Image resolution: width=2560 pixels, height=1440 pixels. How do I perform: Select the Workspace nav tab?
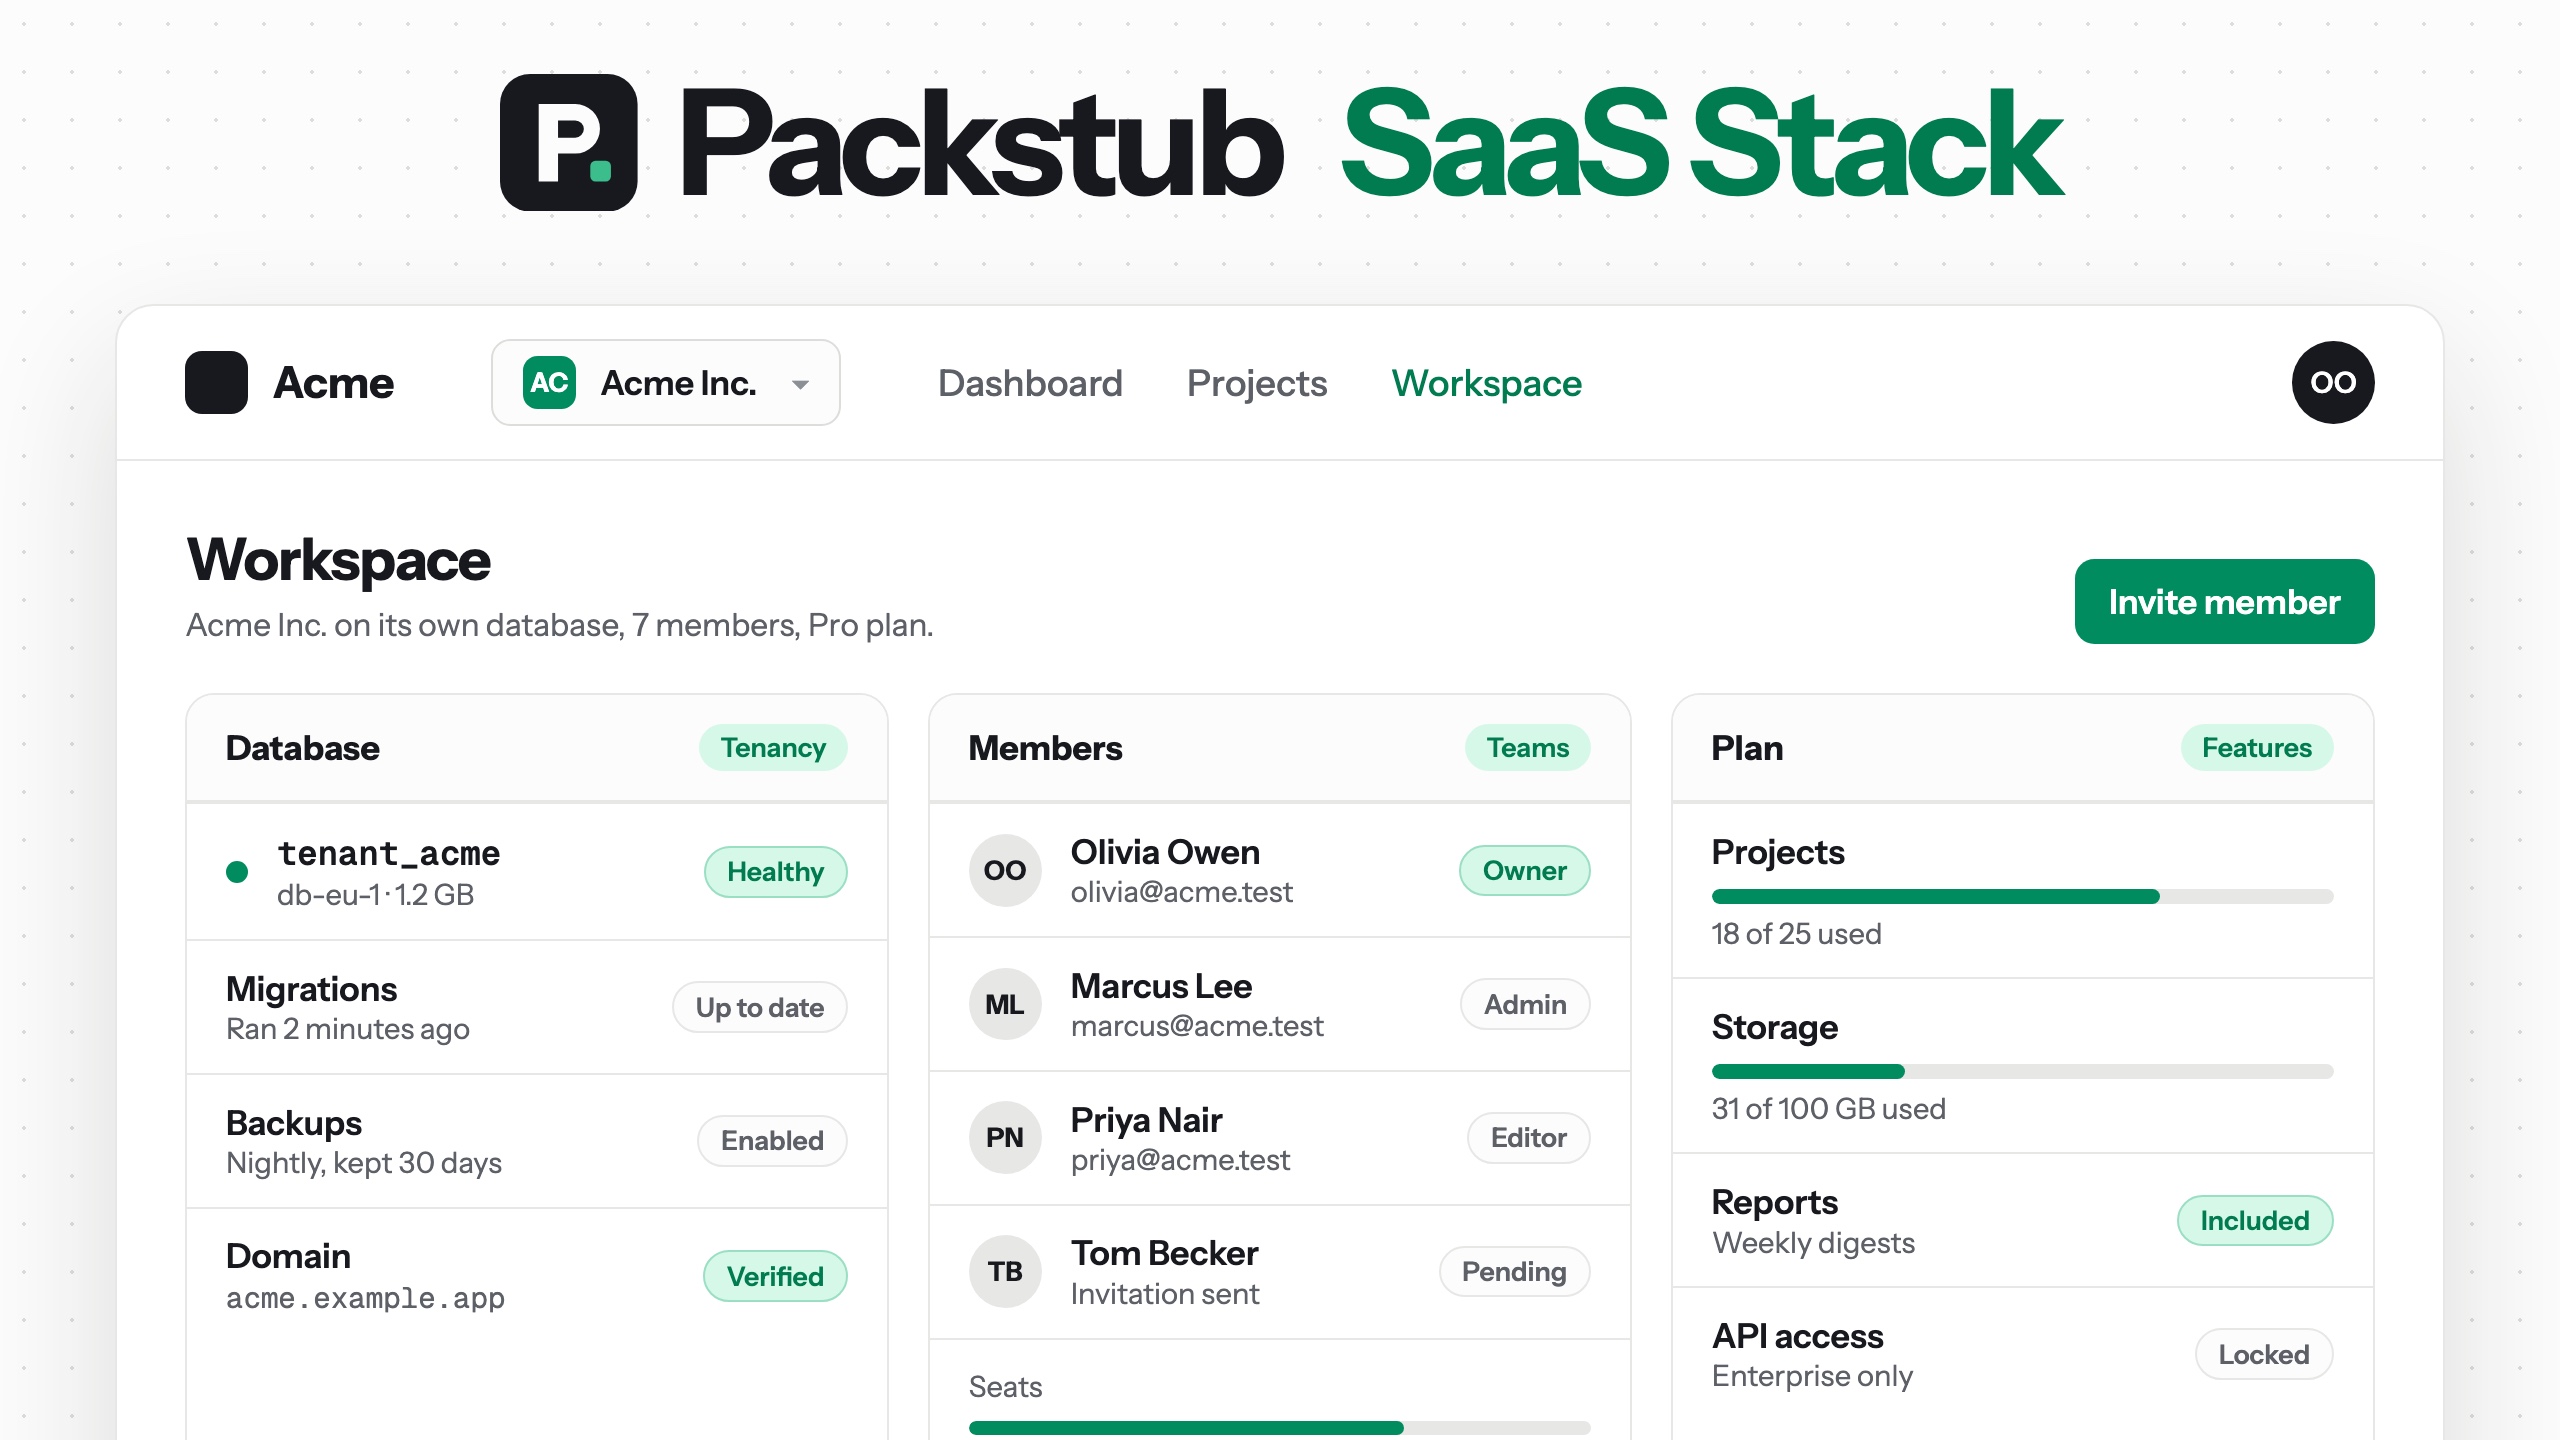pyautogui.click(x=1487, y=383)
